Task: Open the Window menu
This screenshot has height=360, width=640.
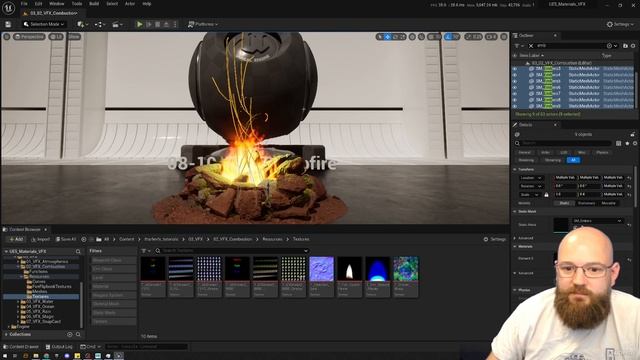Action: pyautogui.click(x=57, y=4)
